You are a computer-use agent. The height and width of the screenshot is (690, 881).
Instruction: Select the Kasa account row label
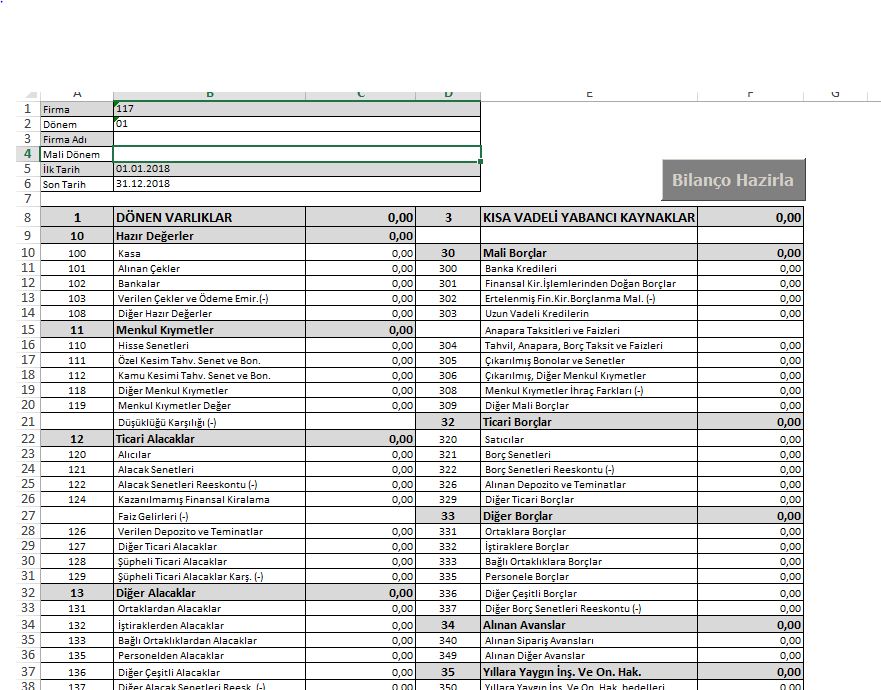(x=209, y=253)
